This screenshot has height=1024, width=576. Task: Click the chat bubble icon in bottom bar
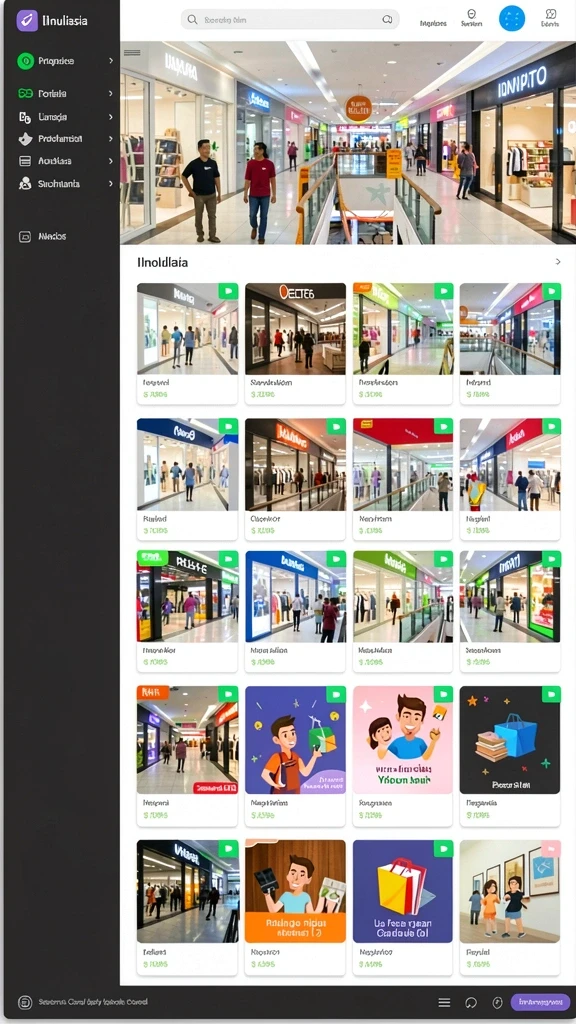471,1002
